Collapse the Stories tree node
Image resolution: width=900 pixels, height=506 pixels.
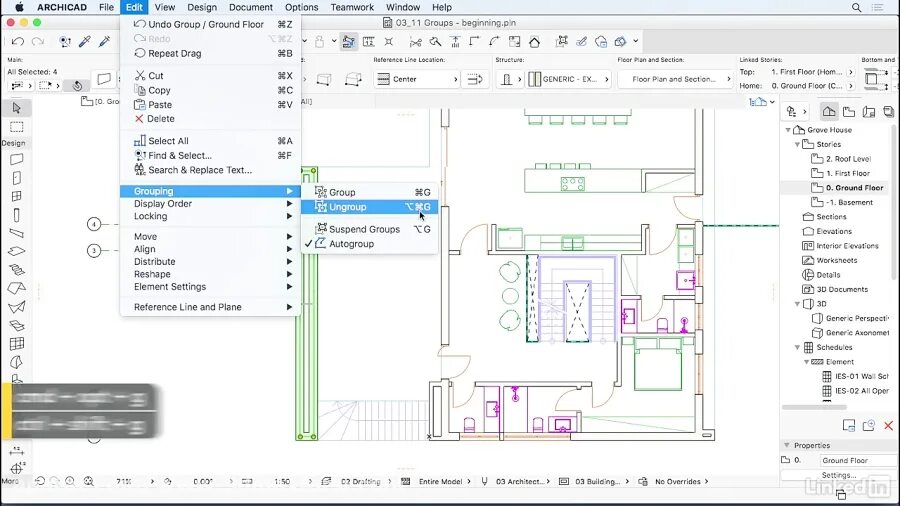click(x=797, y=145)
